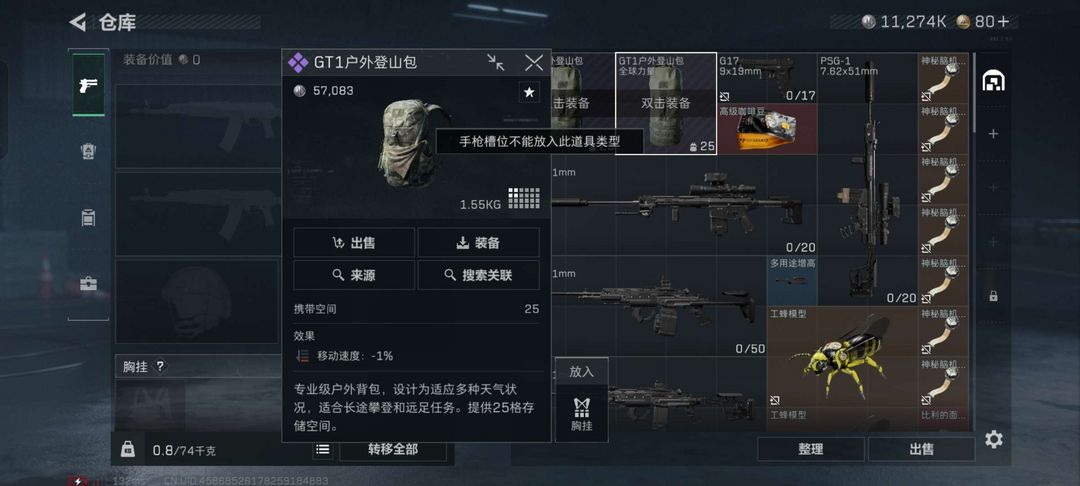
Task: Open the backpack sidebar category
Action: point(89,218)
